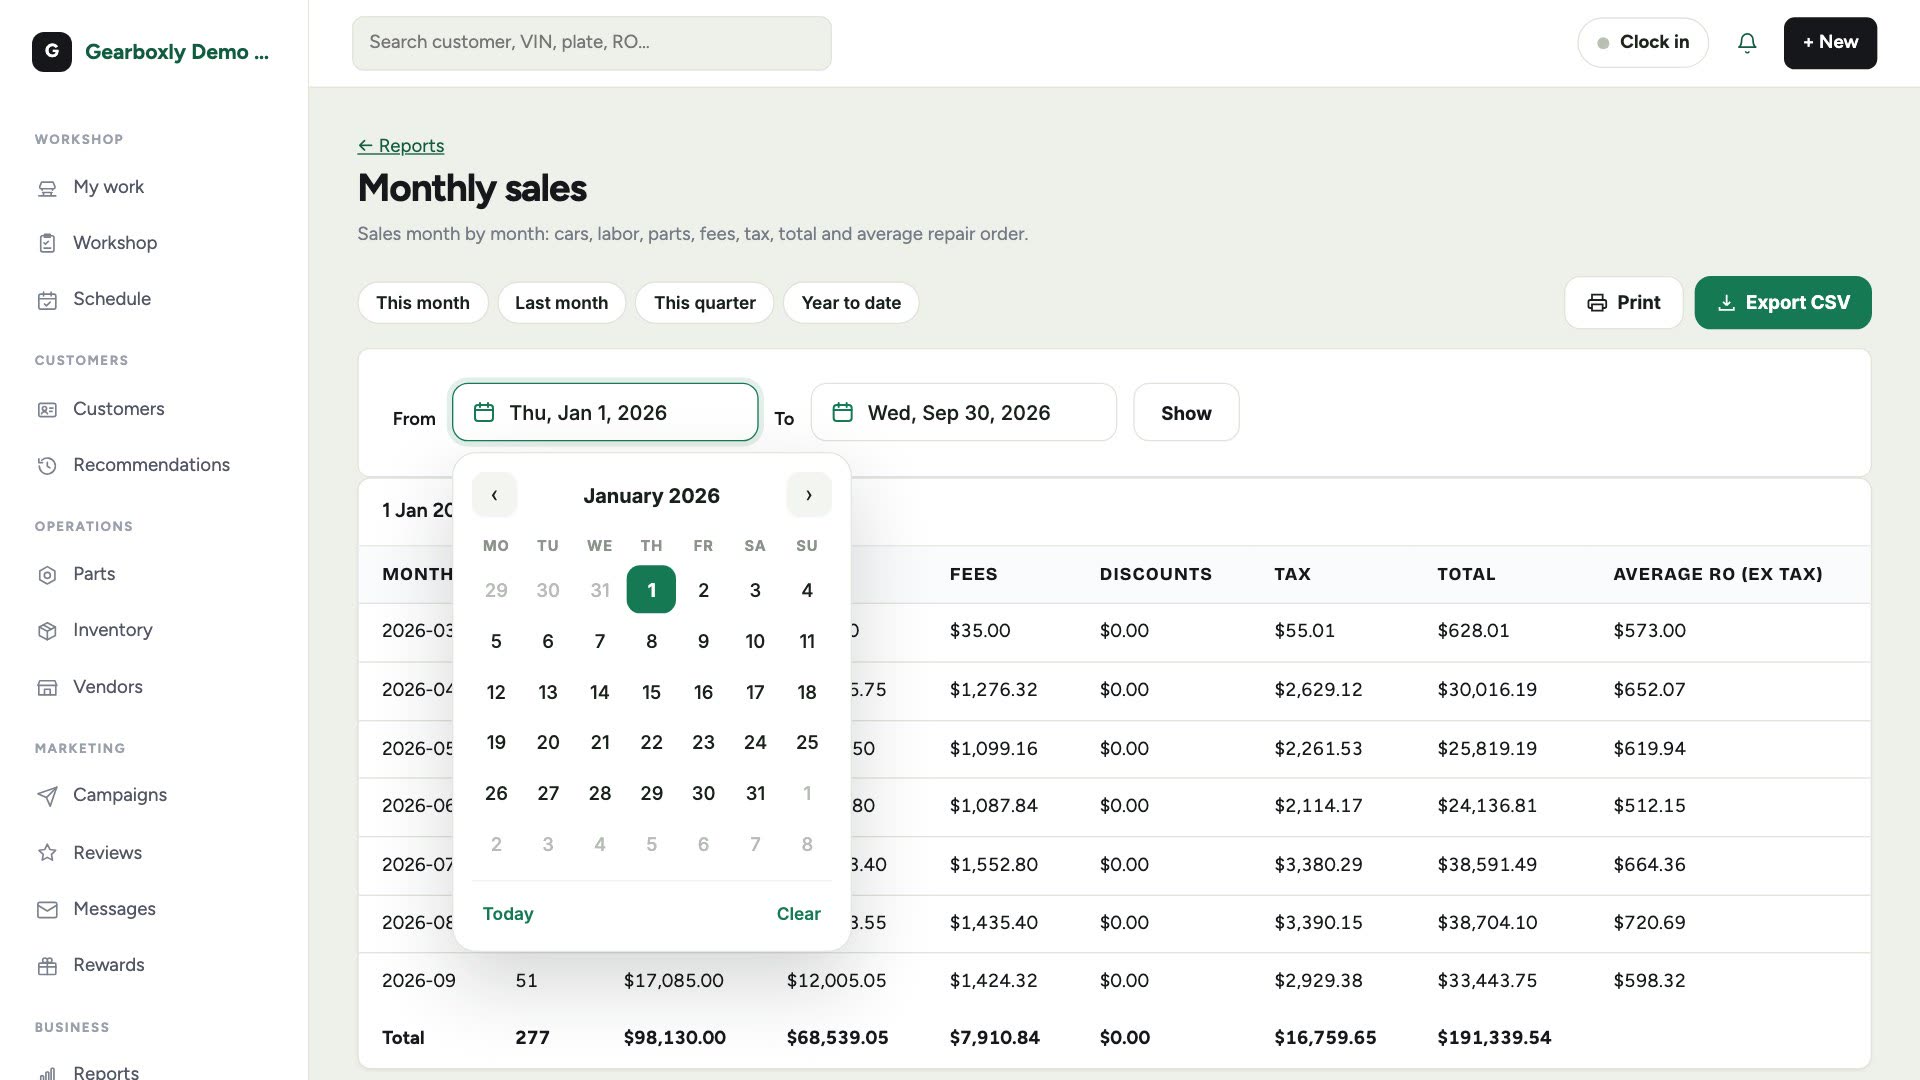Click the Messages envelope icon
This screenshot has width=1920, height=1080.
tap(47, 910)
